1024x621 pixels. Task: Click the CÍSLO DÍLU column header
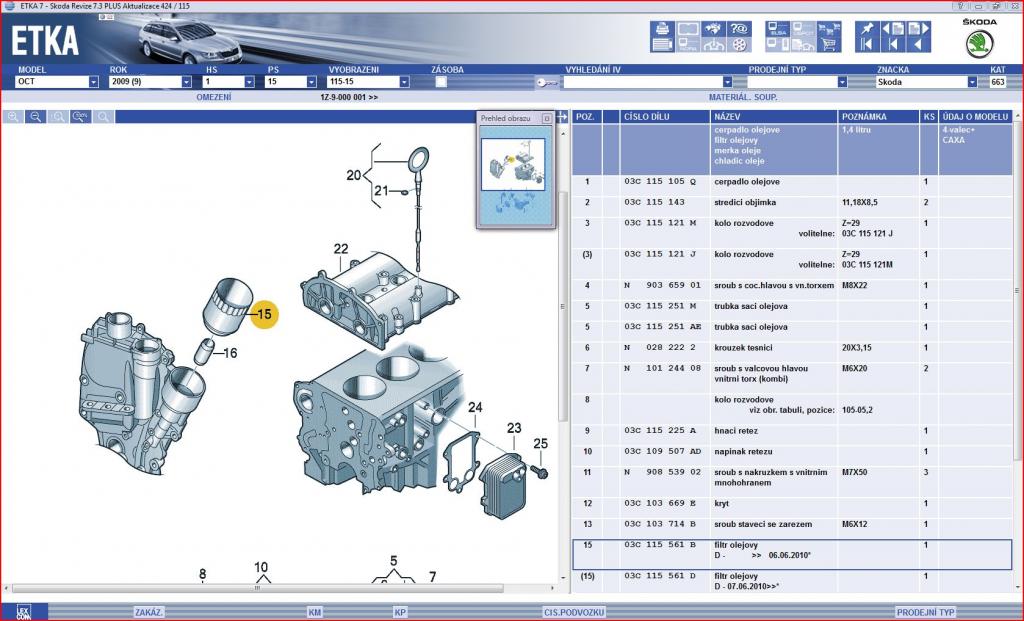[664, 117]
